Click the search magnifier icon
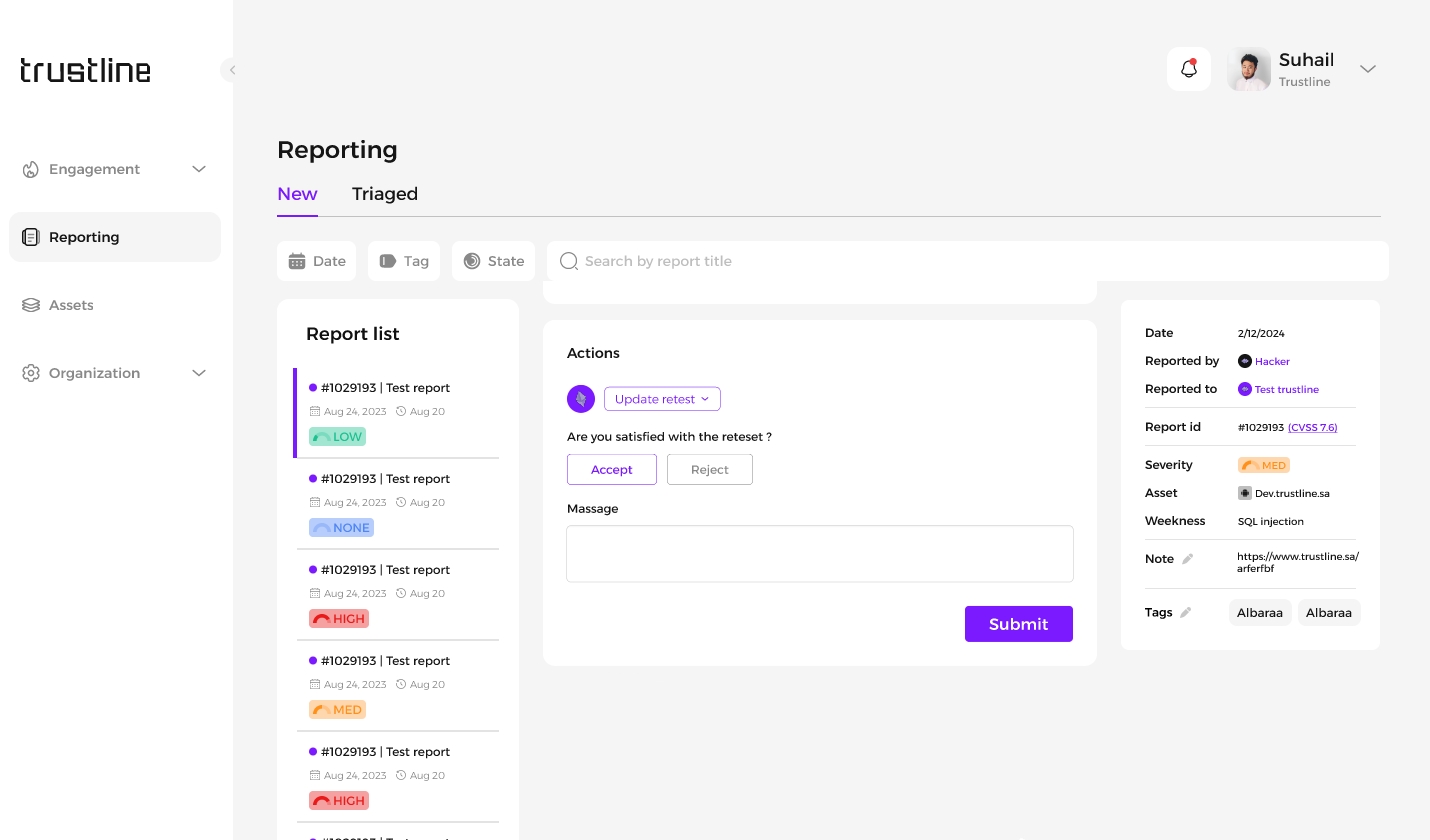 pos(569,261)
